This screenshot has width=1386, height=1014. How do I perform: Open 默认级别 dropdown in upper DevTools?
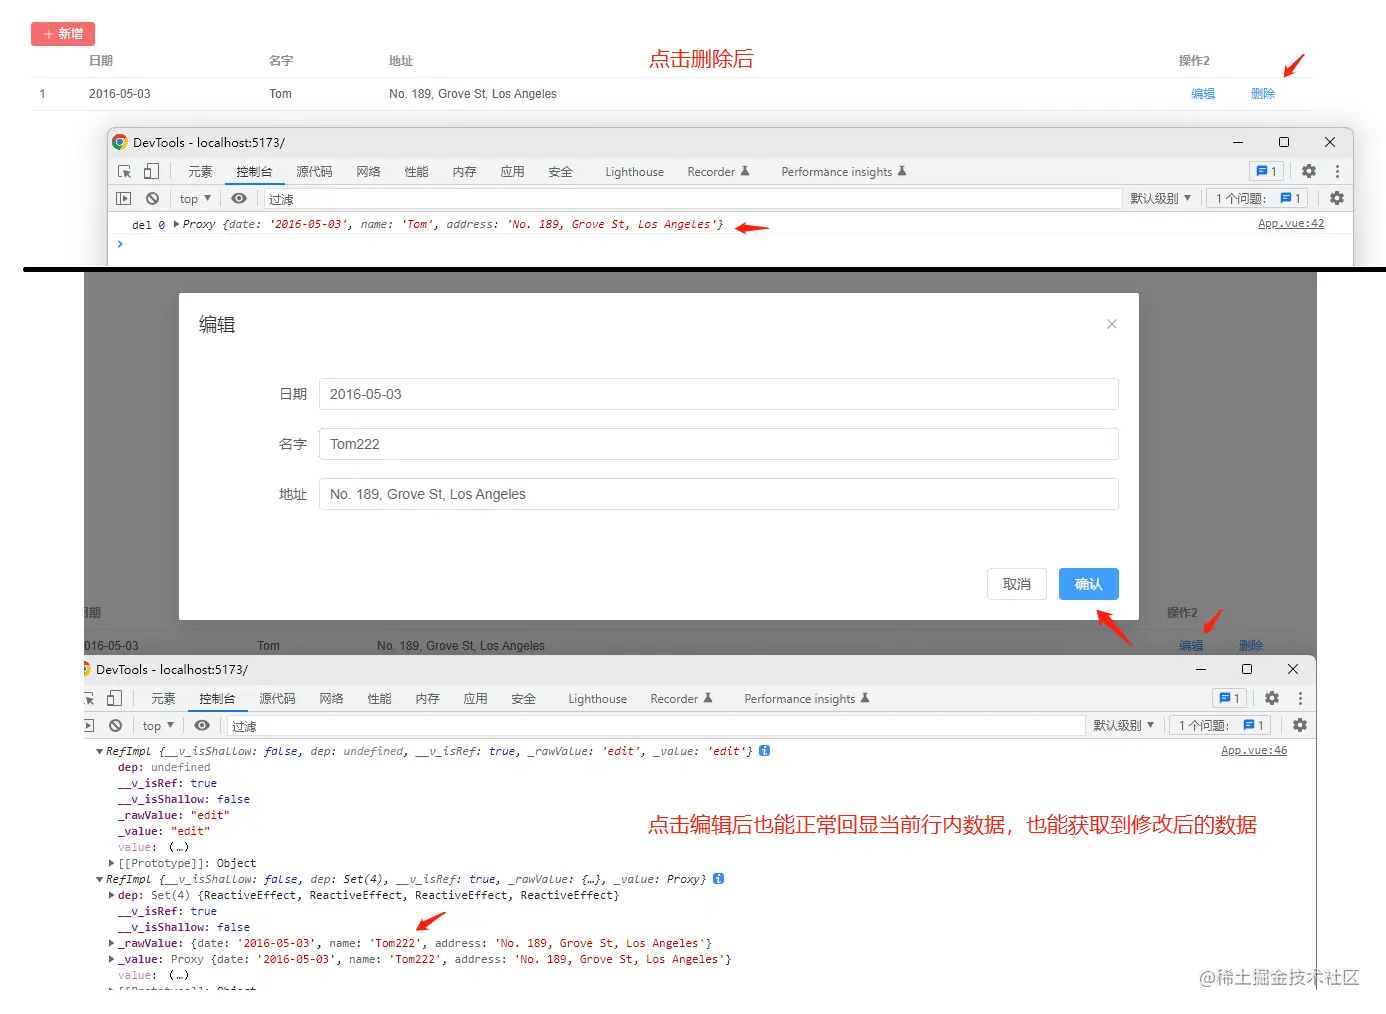1160,199
